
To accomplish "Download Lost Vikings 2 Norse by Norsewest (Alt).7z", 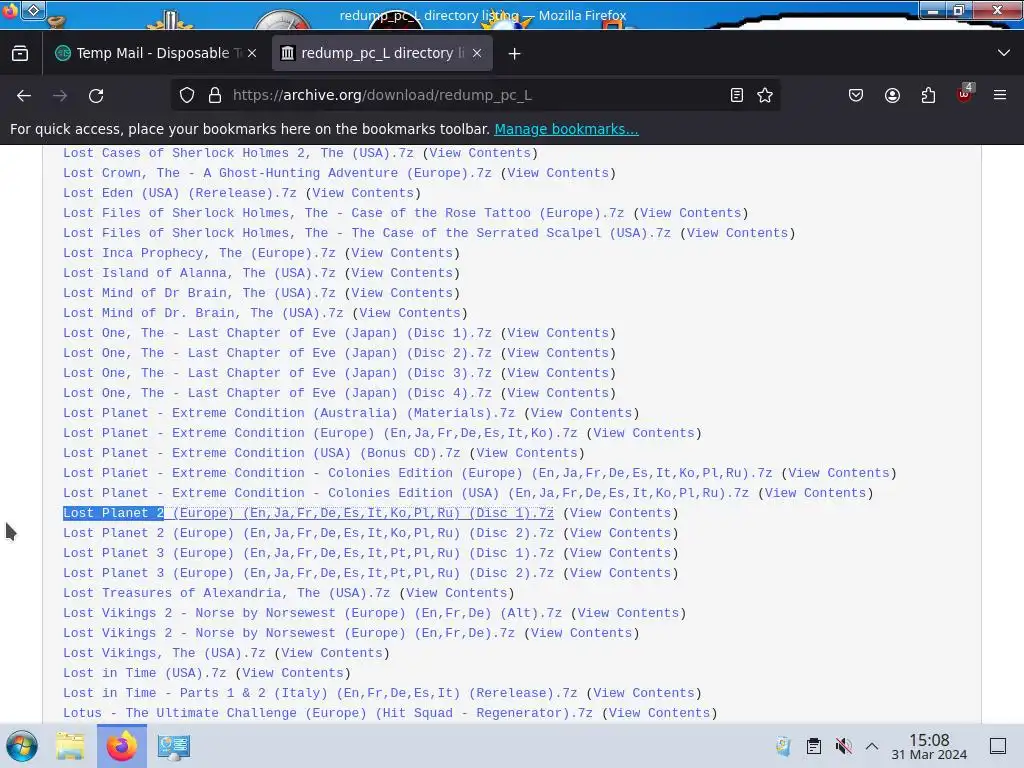I will (312, 613).
